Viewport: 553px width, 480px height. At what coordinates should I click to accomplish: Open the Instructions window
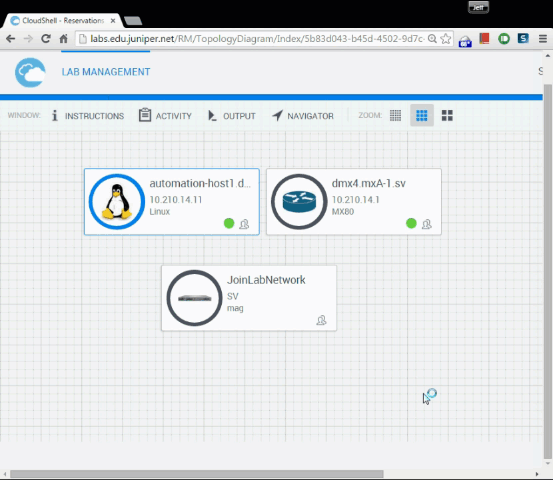(88, 116)
